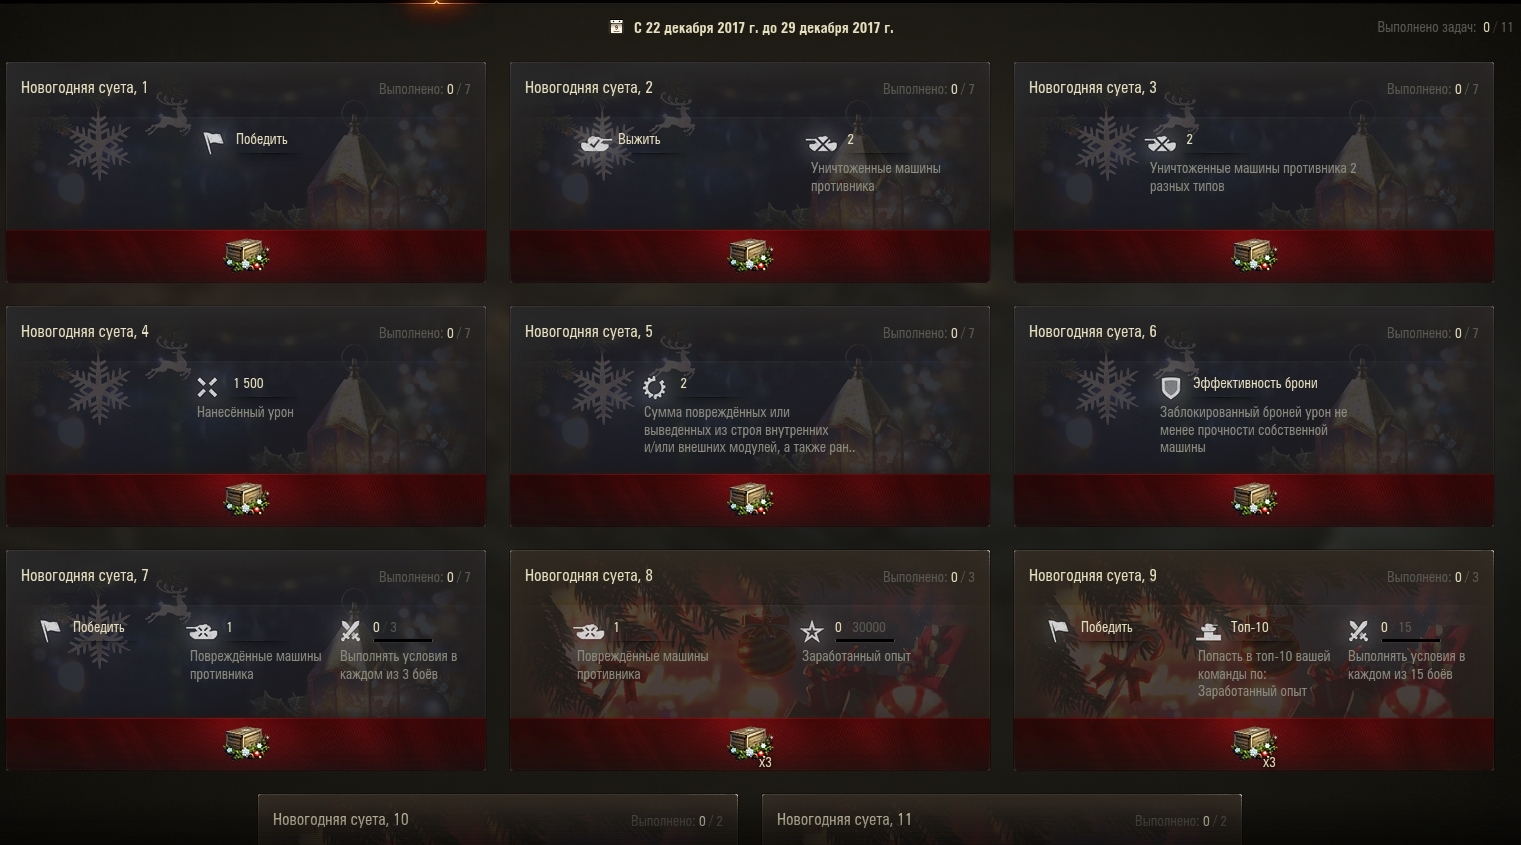This screenshot has width=1521, height=845.
Task: Click the reward crate in Новогодняя суета, 1
Action: click(x=246, y=255)
